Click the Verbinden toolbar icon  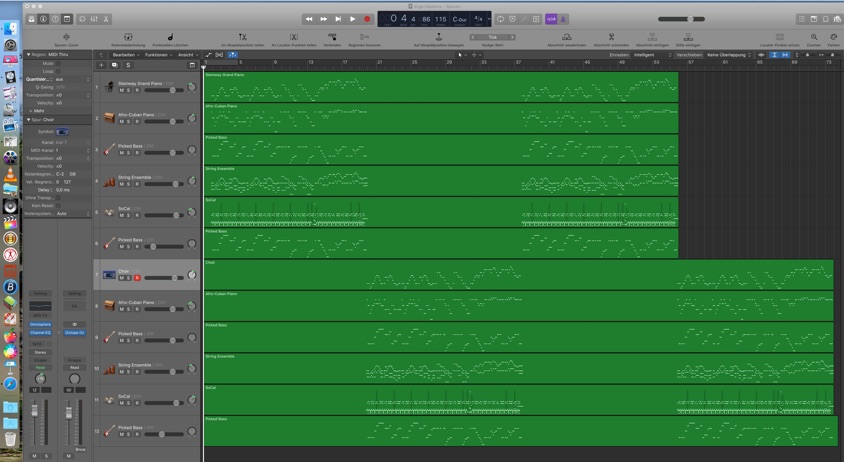[x=332, y=37]
